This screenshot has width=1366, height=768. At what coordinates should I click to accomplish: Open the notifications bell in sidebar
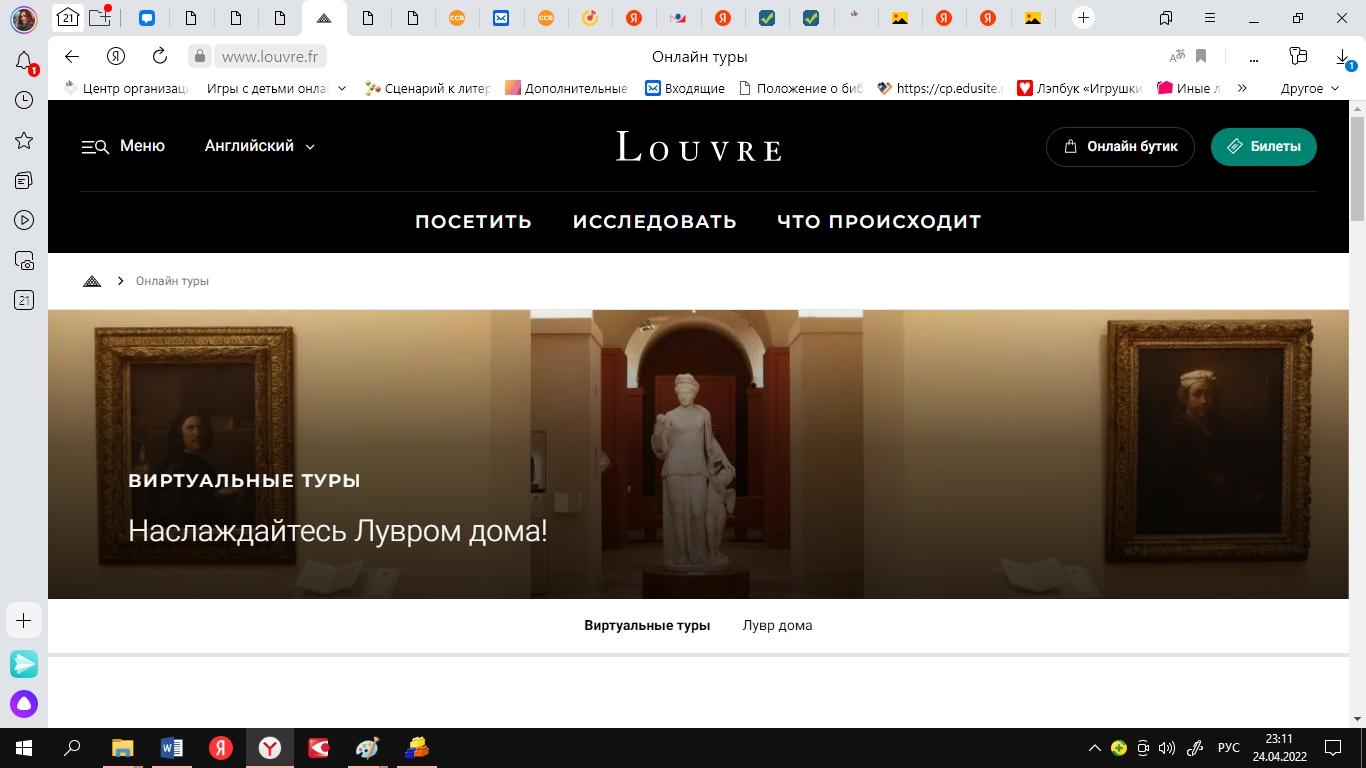(x=24, y=62)
